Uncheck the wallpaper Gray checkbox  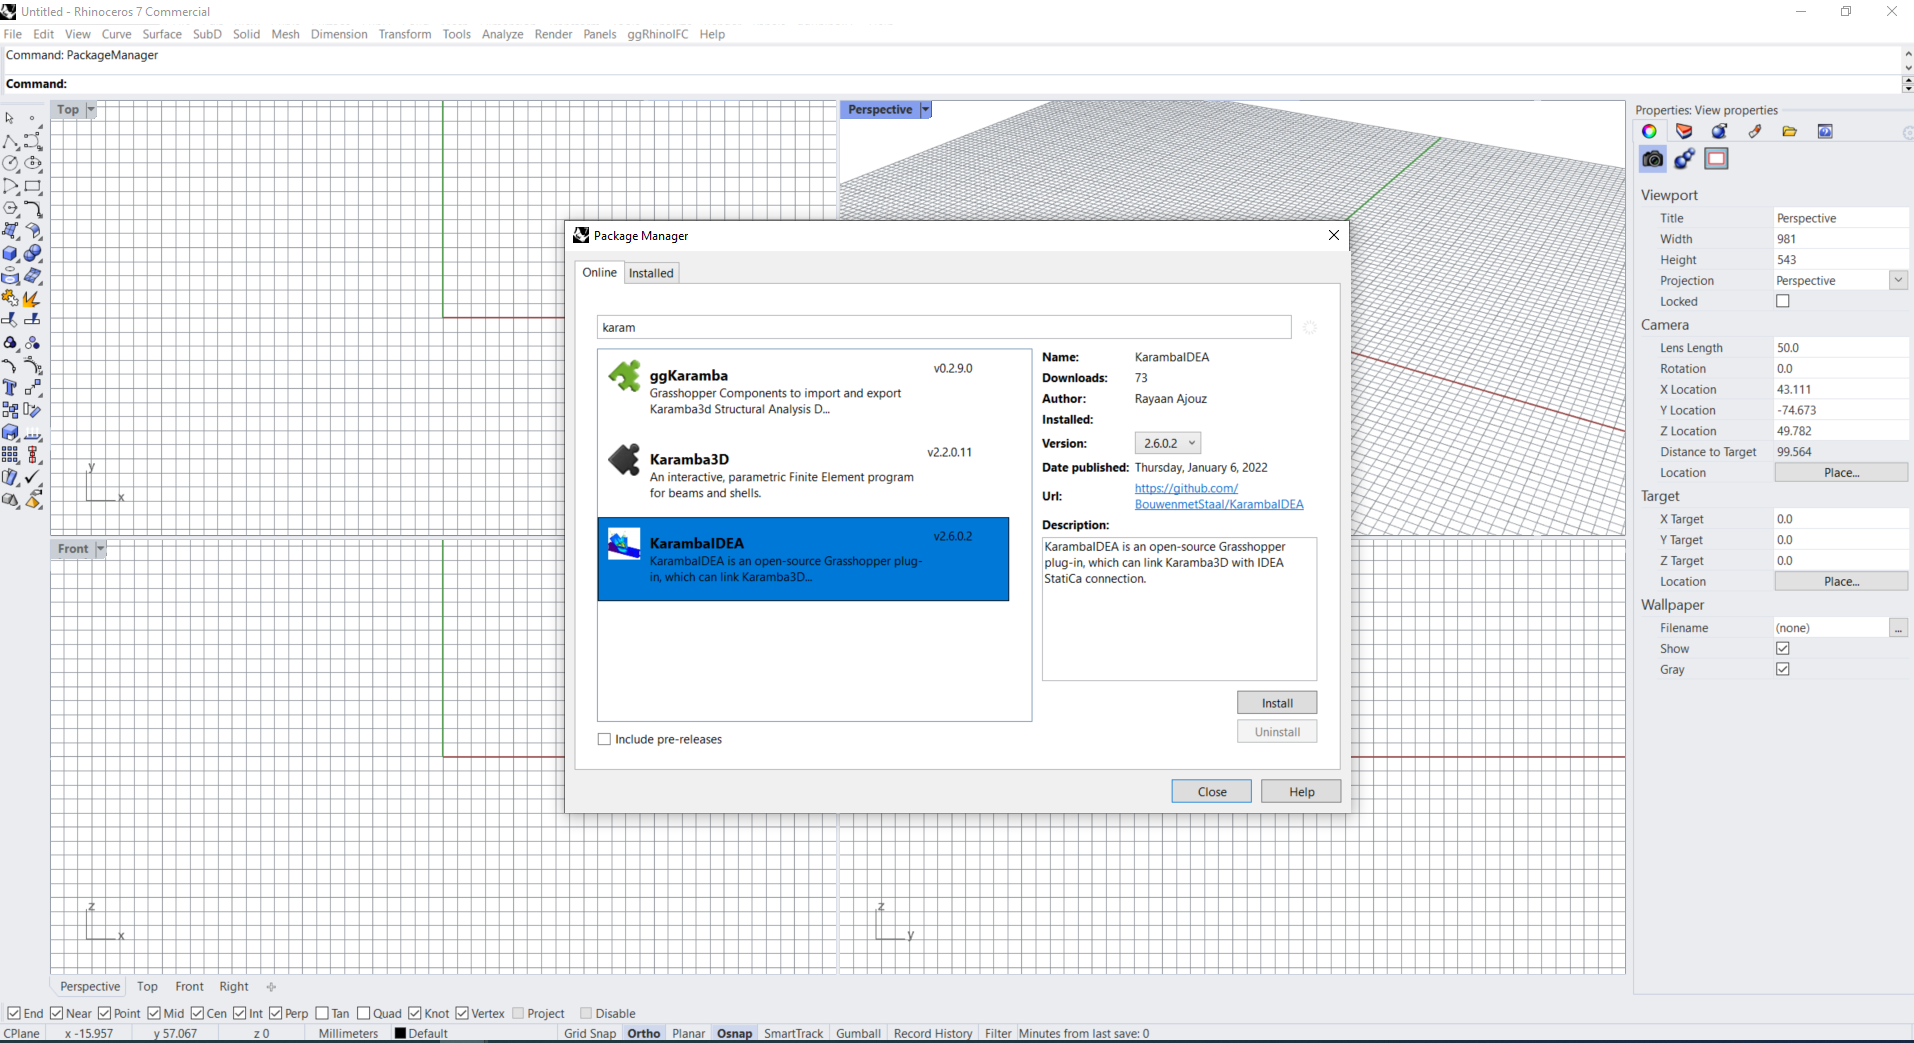pos(1782,669)
